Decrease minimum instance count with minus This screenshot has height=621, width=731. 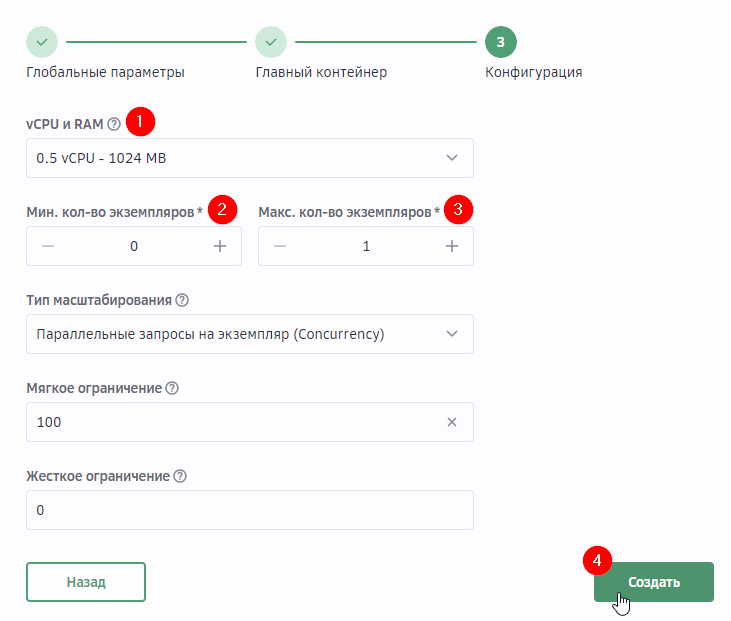click(x=48, y=246)
